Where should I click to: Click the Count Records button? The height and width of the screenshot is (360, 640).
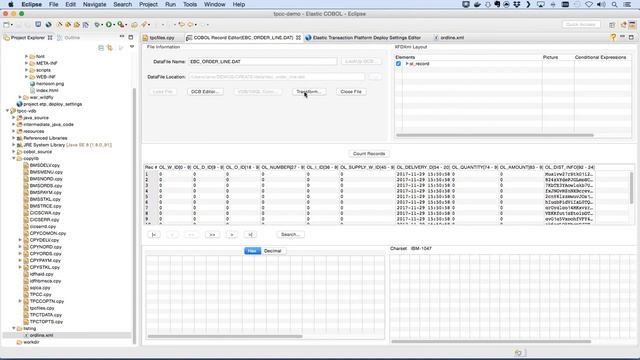pos(369,153)
